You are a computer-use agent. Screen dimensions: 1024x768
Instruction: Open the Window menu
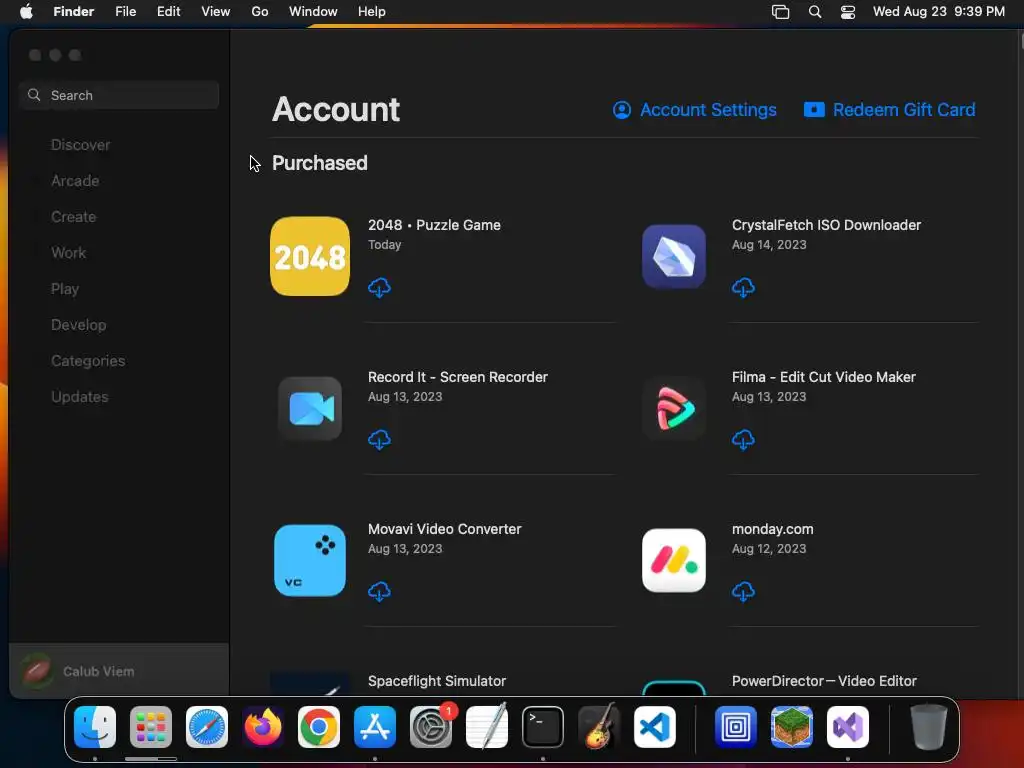tap(313, 11)
